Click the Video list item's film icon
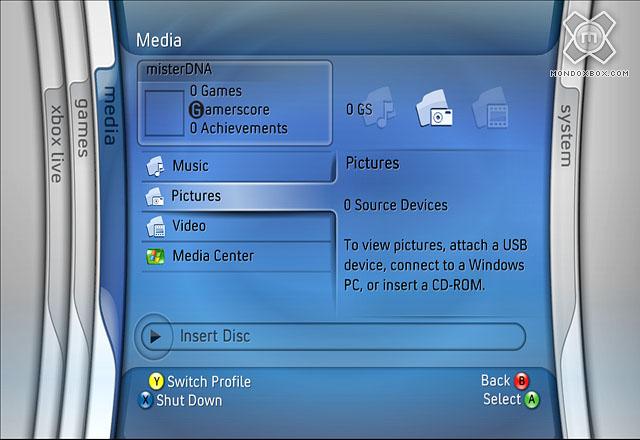Screen dimensions: 640x440 (154, 226)
